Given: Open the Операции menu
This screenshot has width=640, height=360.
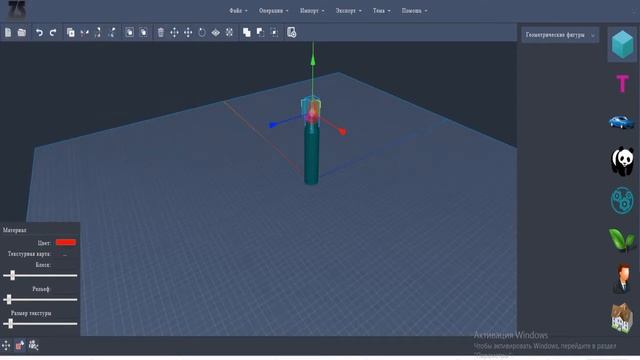Looking at the screenshot, I should (x=273, y=11).
